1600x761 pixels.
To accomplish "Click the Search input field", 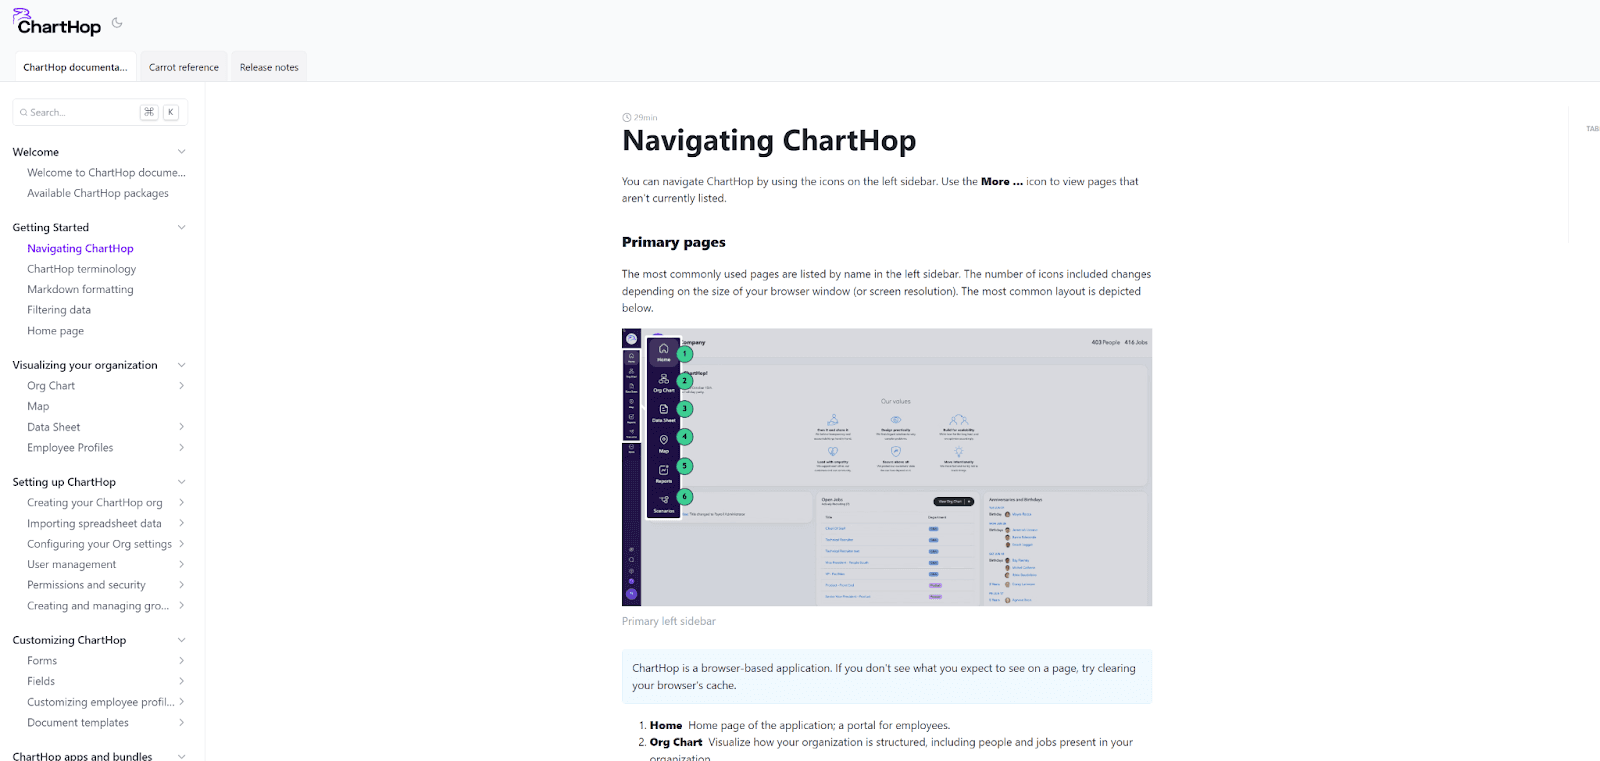I will (80, 113).
